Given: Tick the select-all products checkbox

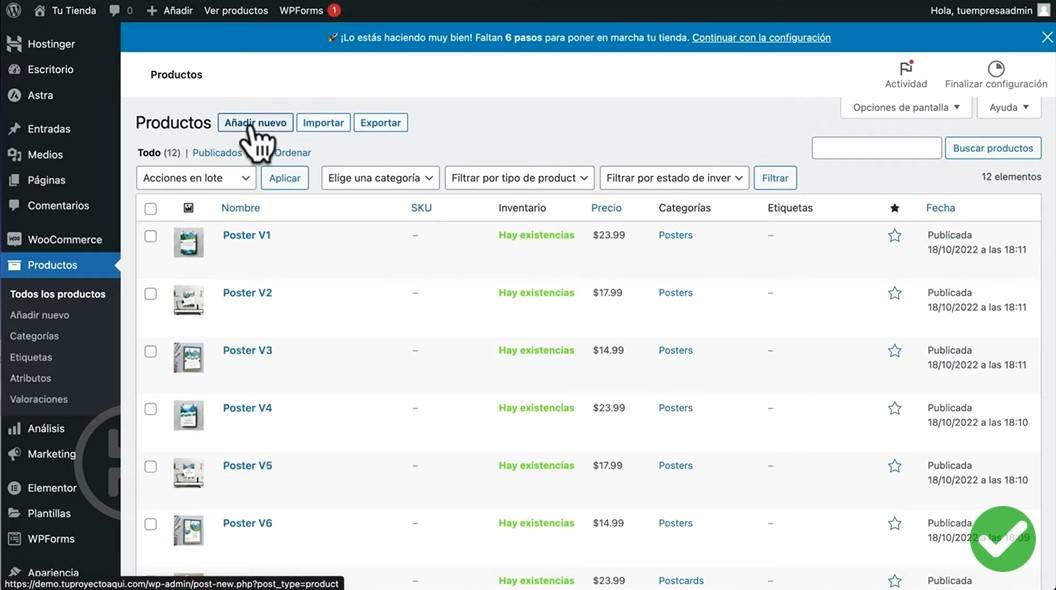Looking at the screenshot, I should coord(150,208).
